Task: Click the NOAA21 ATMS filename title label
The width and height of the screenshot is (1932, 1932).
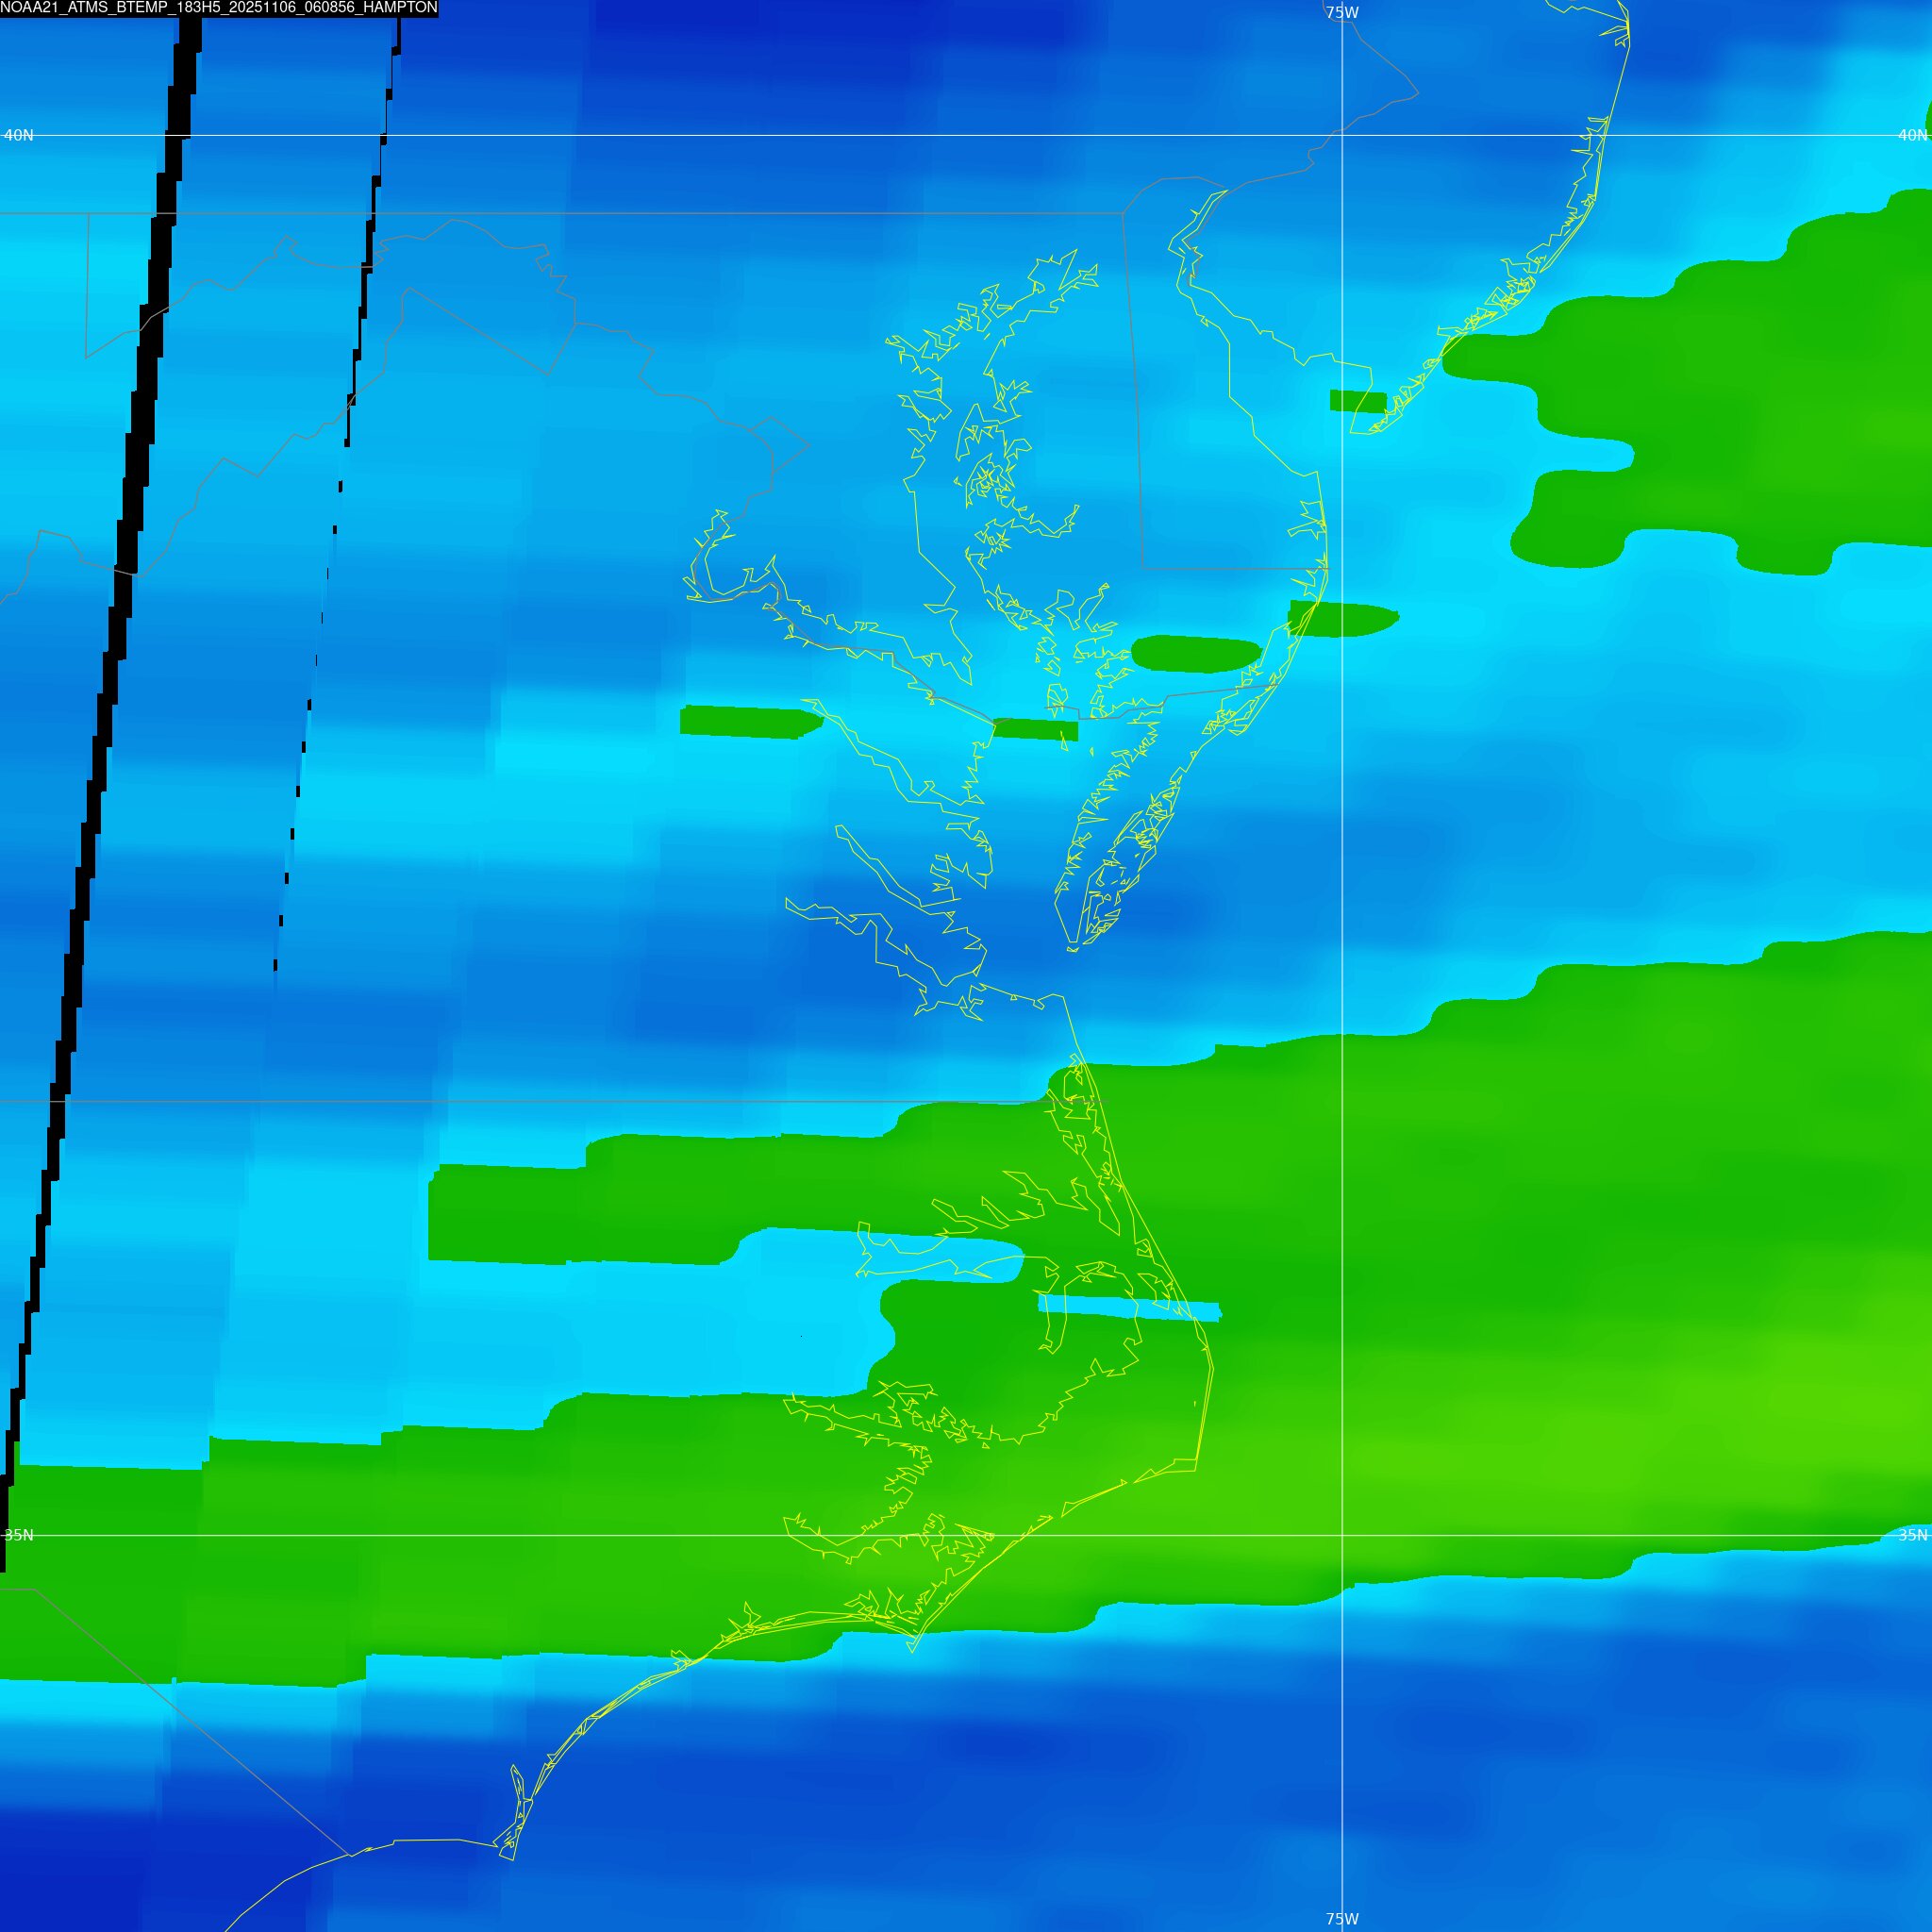Action: tap(218, 8)
